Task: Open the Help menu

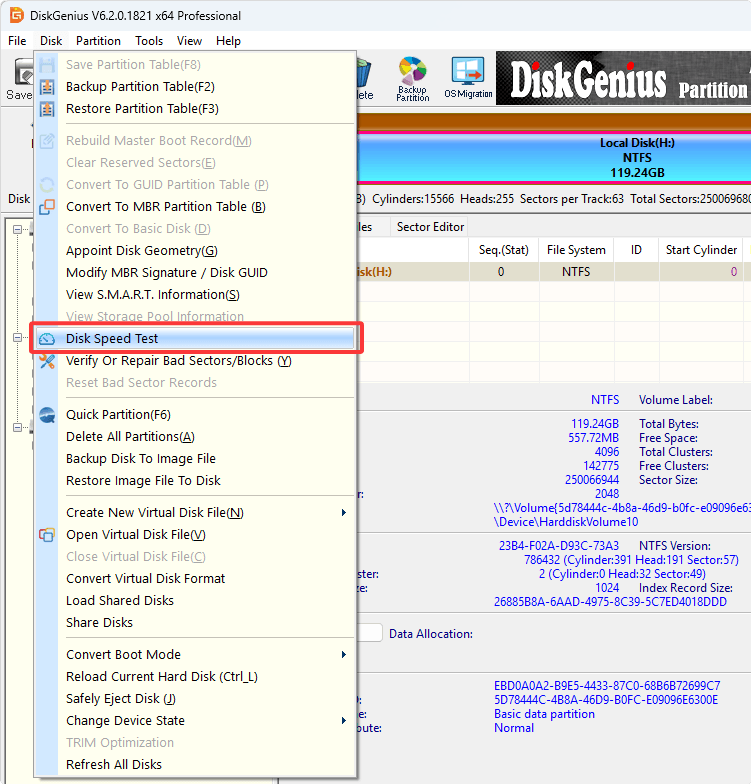Action: (228, 40)
